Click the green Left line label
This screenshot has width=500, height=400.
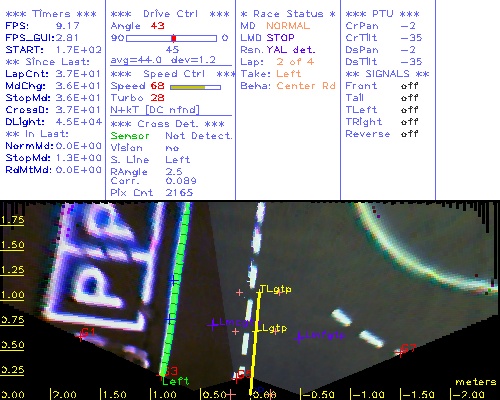pyautogui.click(x=176, y=381)
